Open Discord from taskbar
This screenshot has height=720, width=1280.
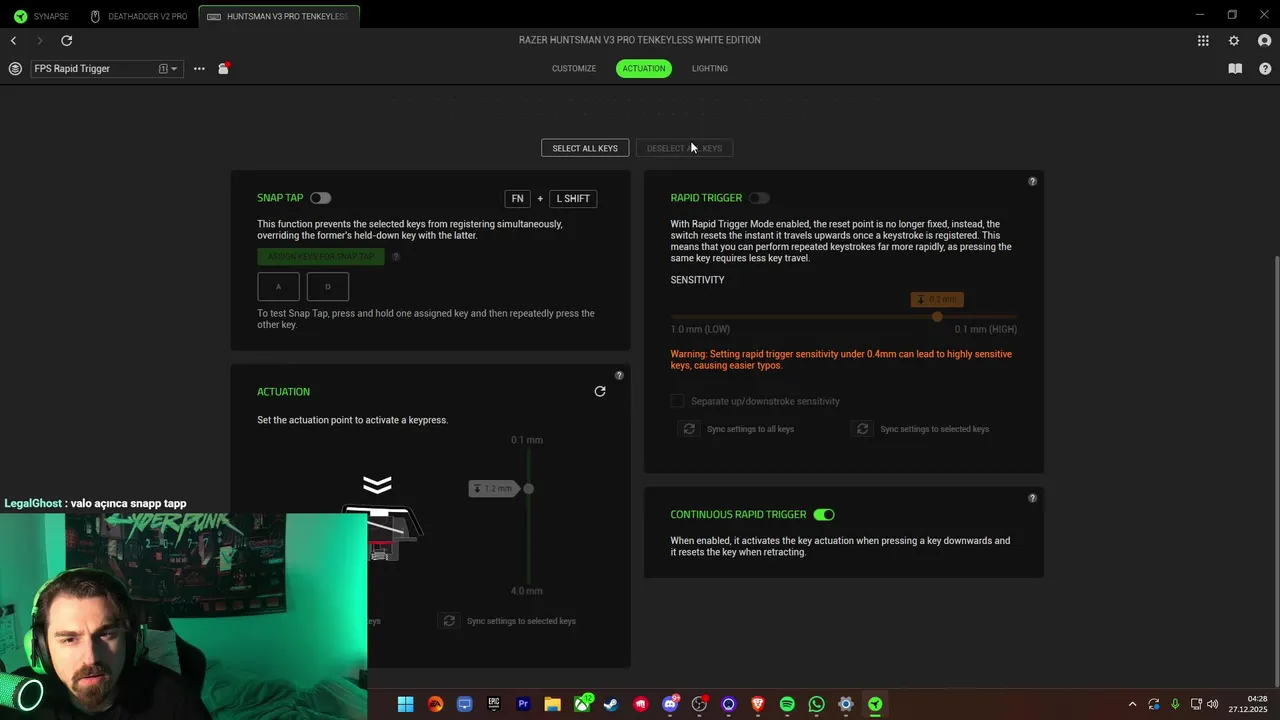click(x=670, y=704)
